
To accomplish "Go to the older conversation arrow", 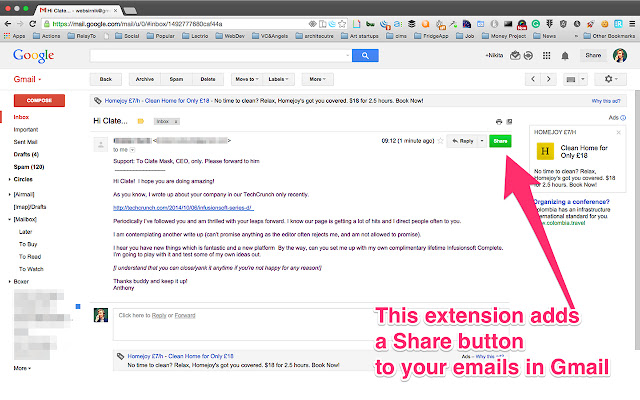I will coord(549,79).
